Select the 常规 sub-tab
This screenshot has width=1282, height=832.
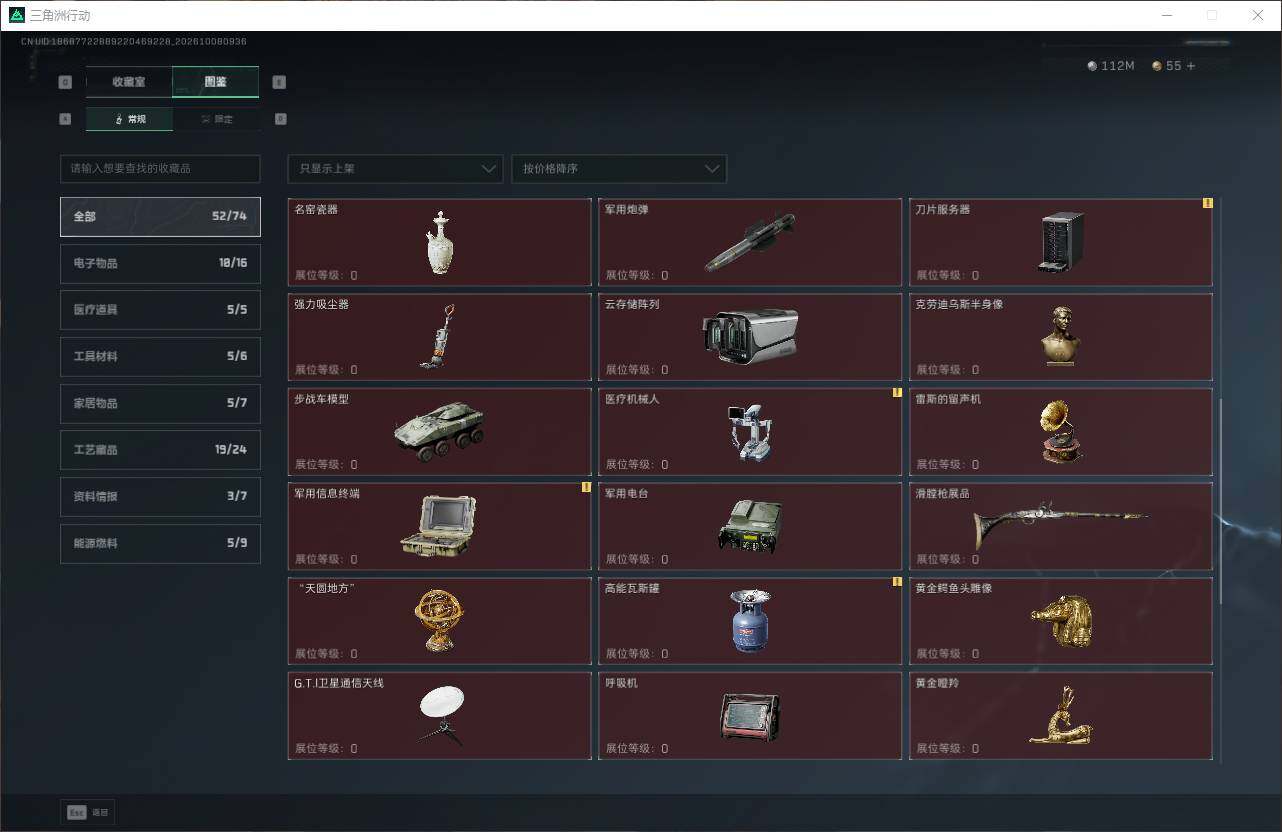coord(129,119)
